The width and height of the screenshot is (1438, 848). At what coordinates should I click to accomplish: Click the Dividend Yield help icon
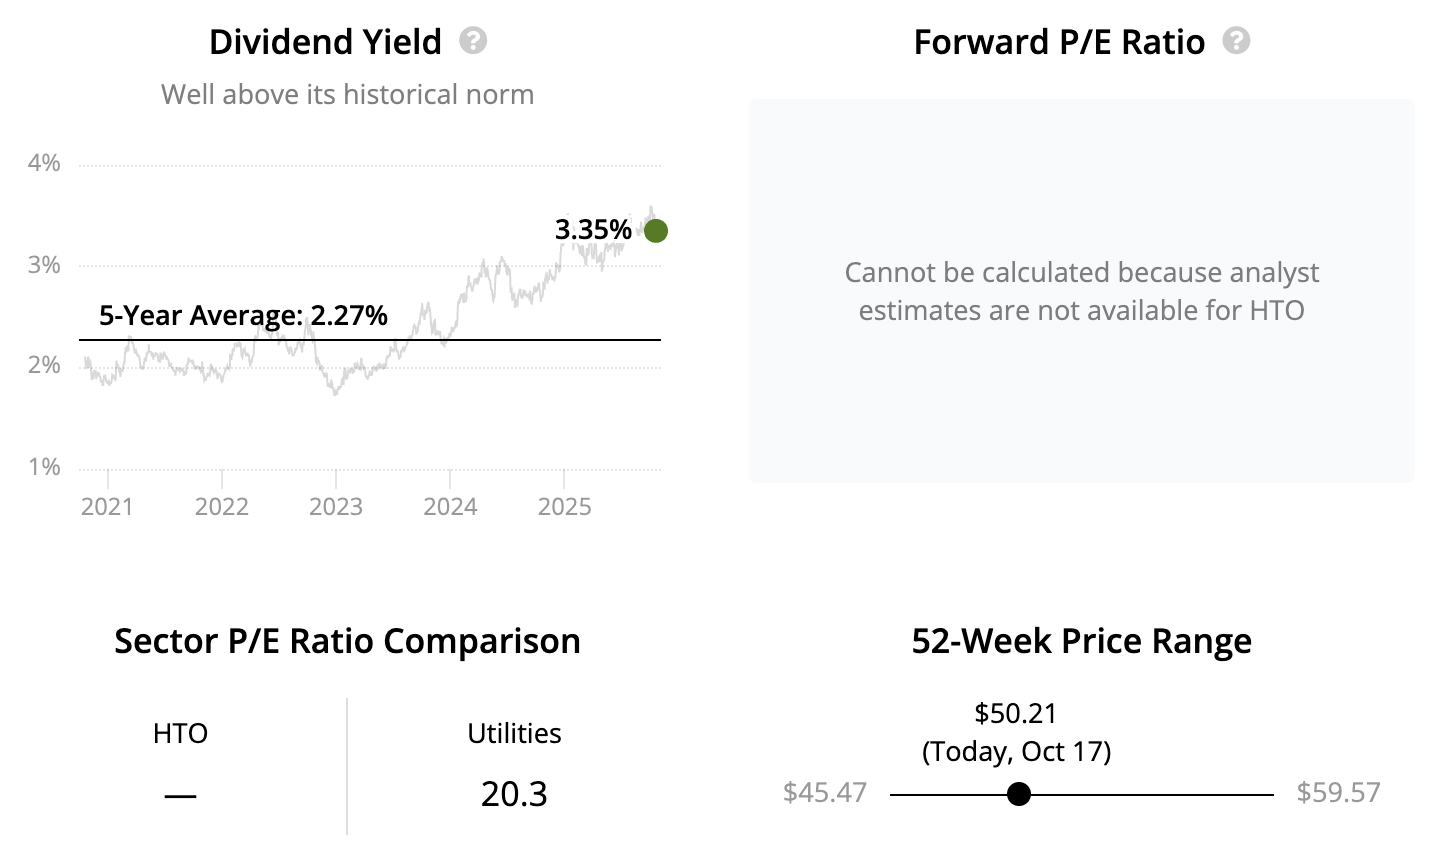click(473, 41)
